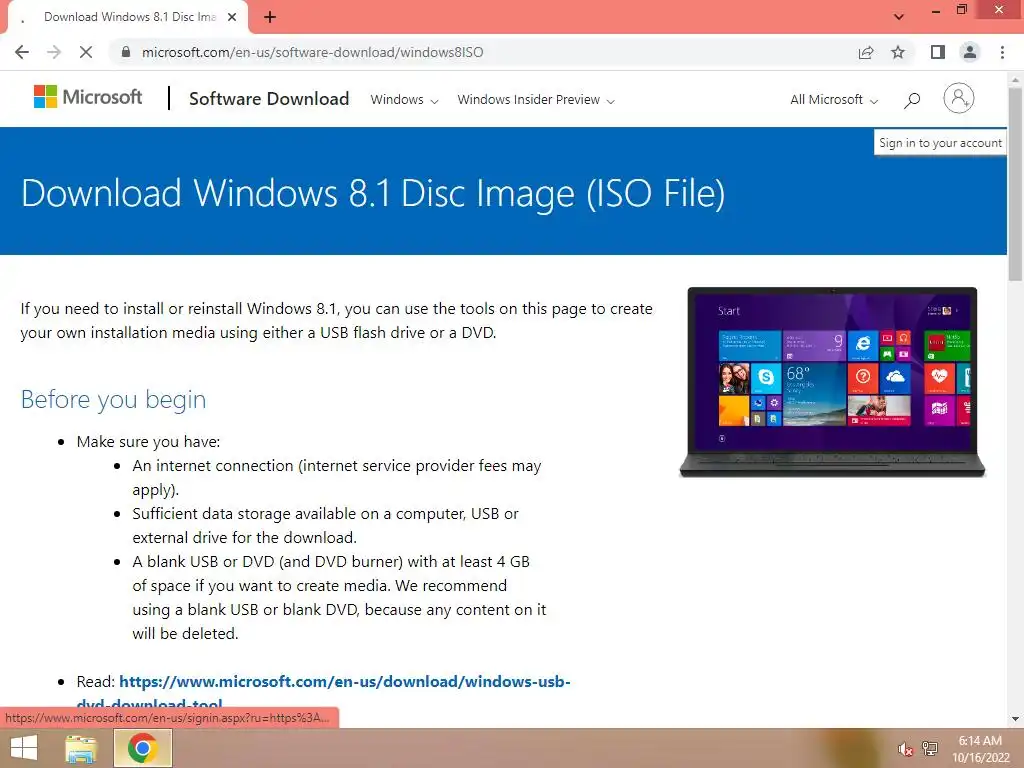Click the Microsoft logo
This screenshot has height=768, width=1024.
pos(88,97)
